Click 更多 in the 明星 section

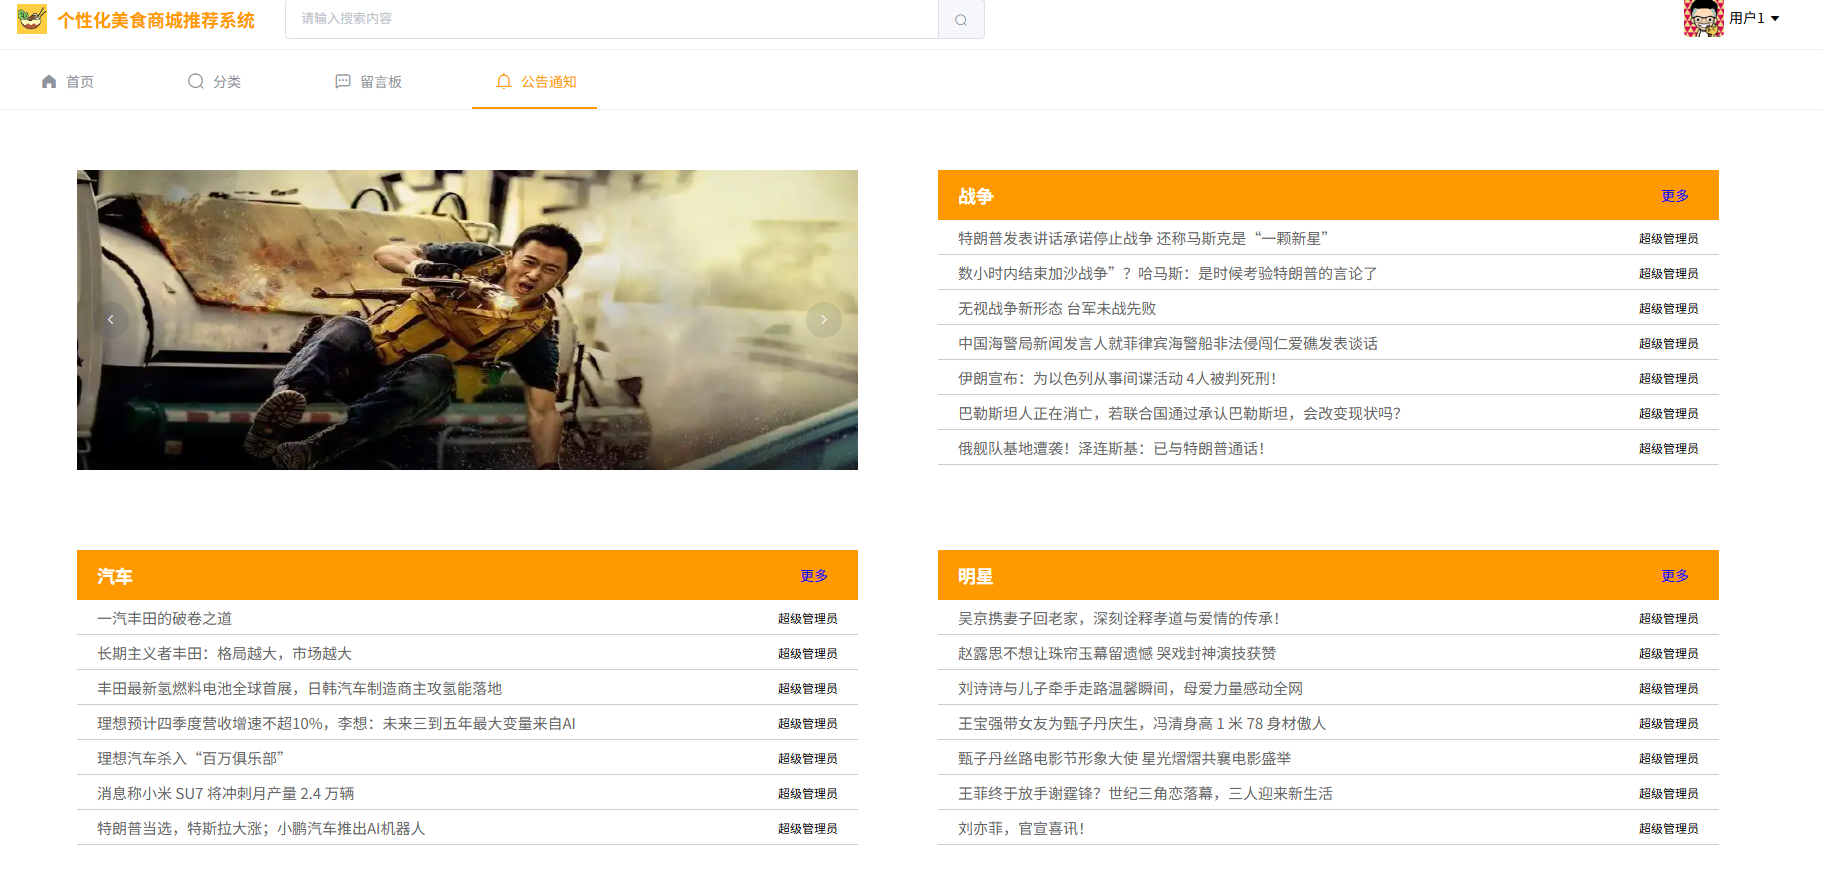pyautogui.click(x=1675, y=576)
